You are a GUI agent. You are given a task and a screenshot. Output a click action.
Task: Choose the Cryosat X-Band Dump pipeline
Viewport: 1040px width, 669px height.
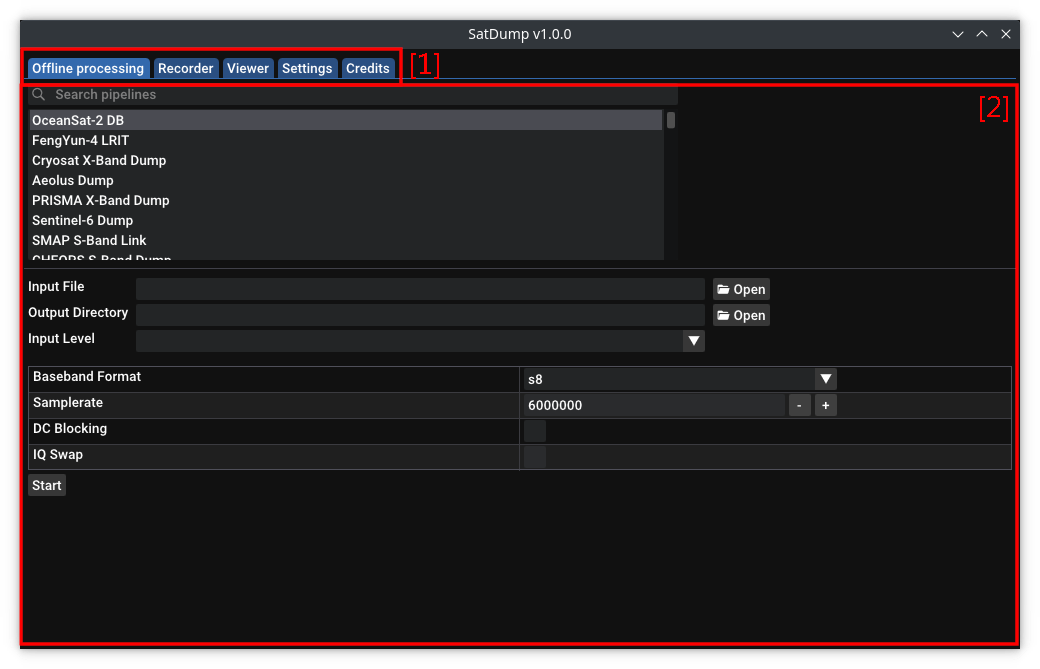pyautogui.click(x=346, y=160)
